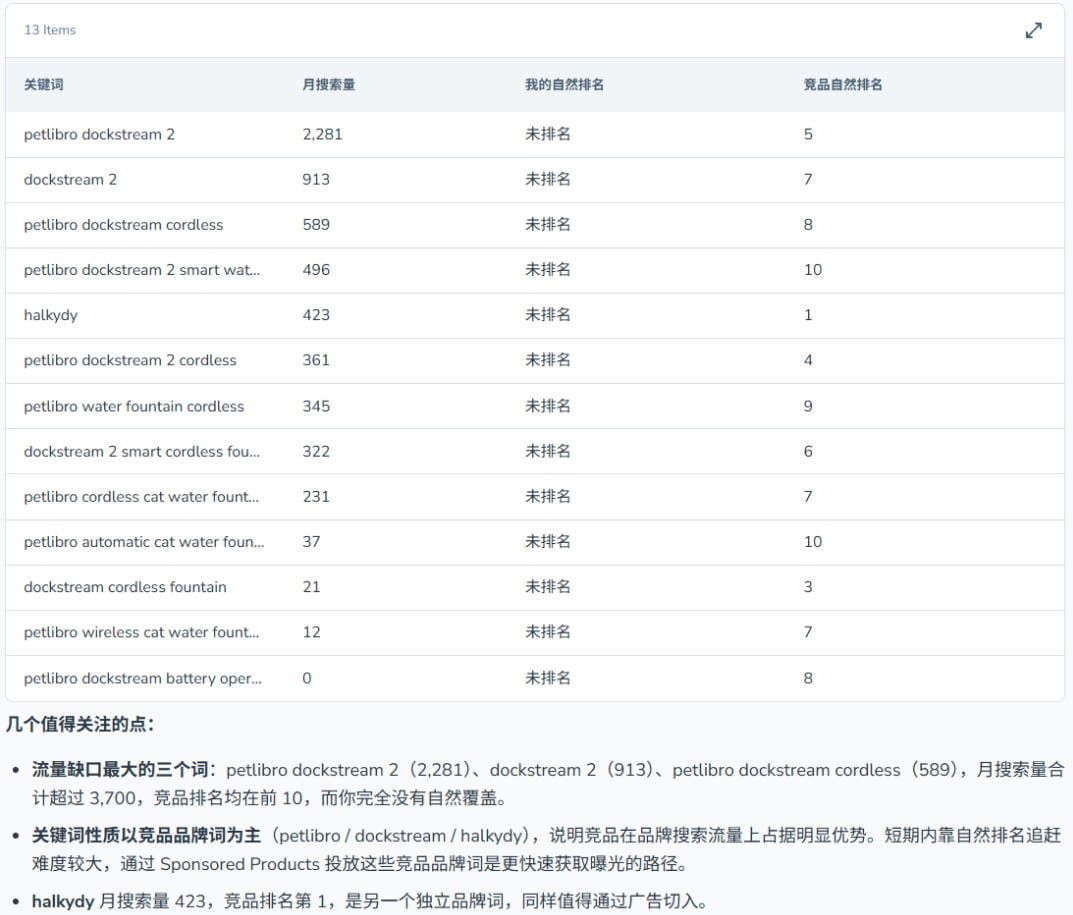The image size is (1073, 915).
Task: Click search volume value 2,281
Action: pos(322,134)
